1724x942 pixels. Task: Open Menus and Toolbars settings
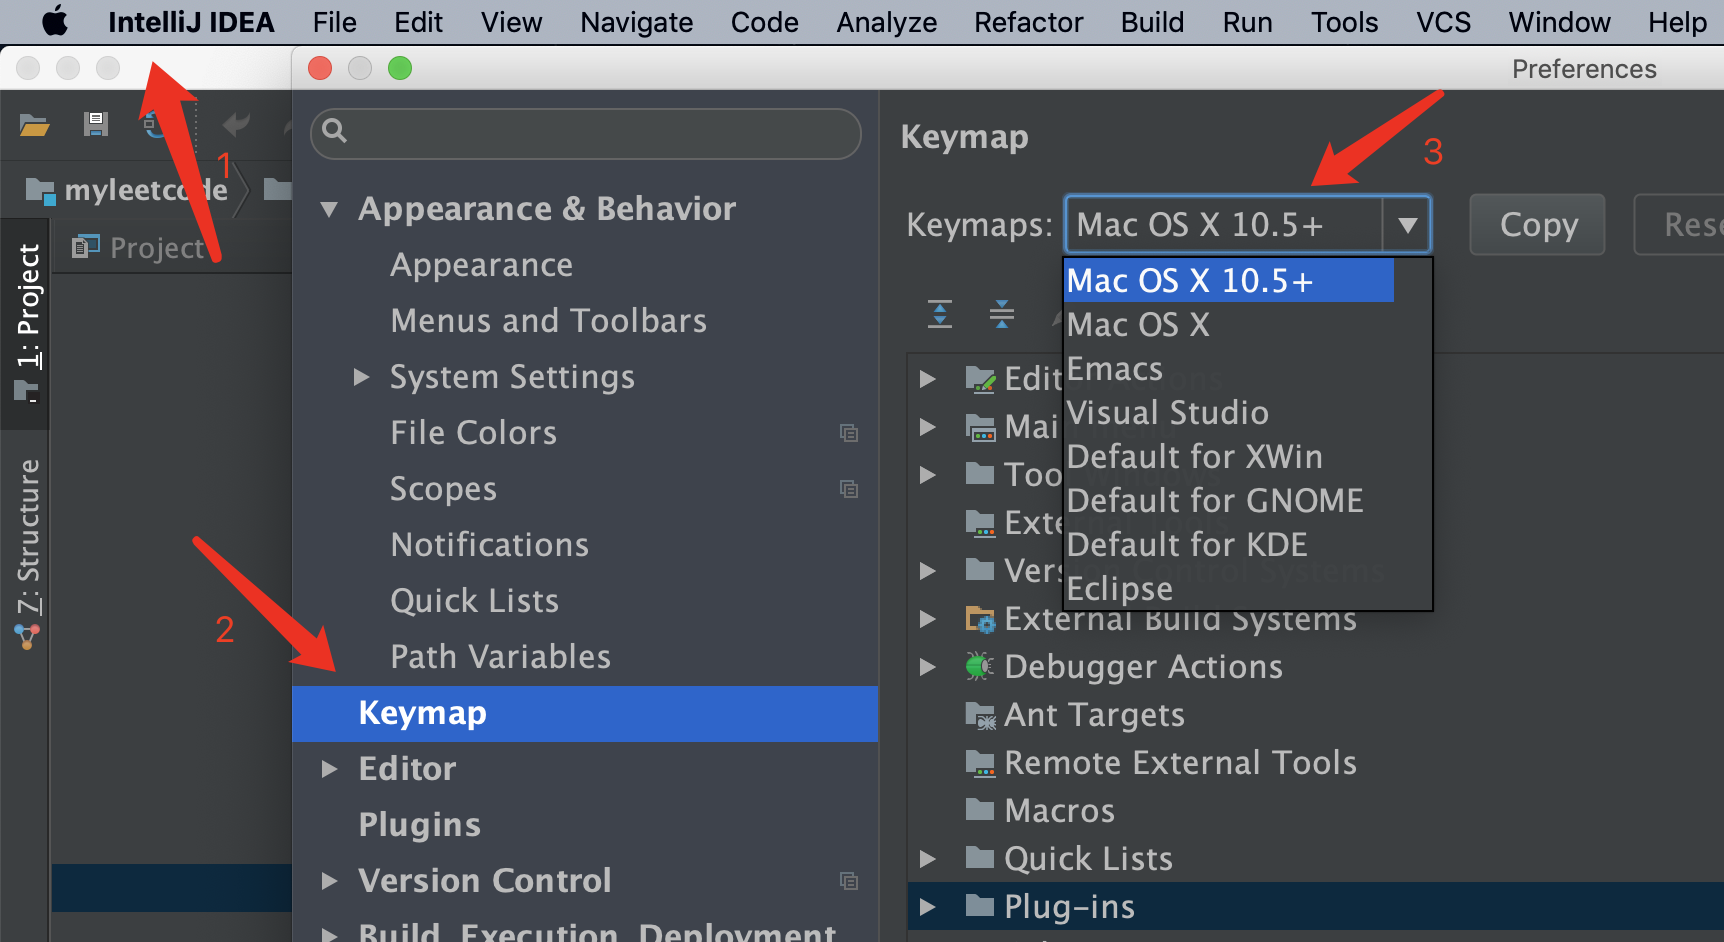coord(548,321)
